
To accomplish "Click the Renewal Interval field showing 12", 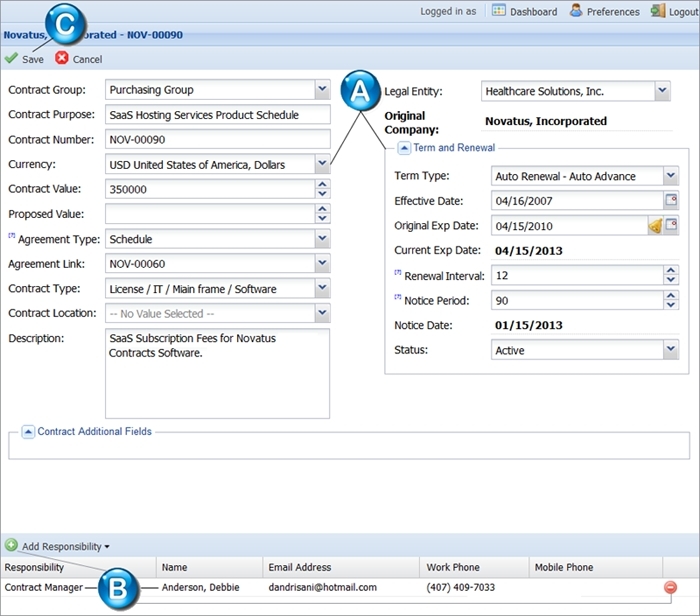I will (x=578, y=275).
